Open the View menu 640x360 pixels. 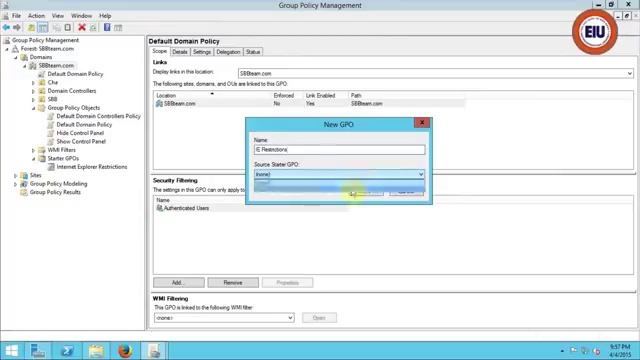point(58,16)
